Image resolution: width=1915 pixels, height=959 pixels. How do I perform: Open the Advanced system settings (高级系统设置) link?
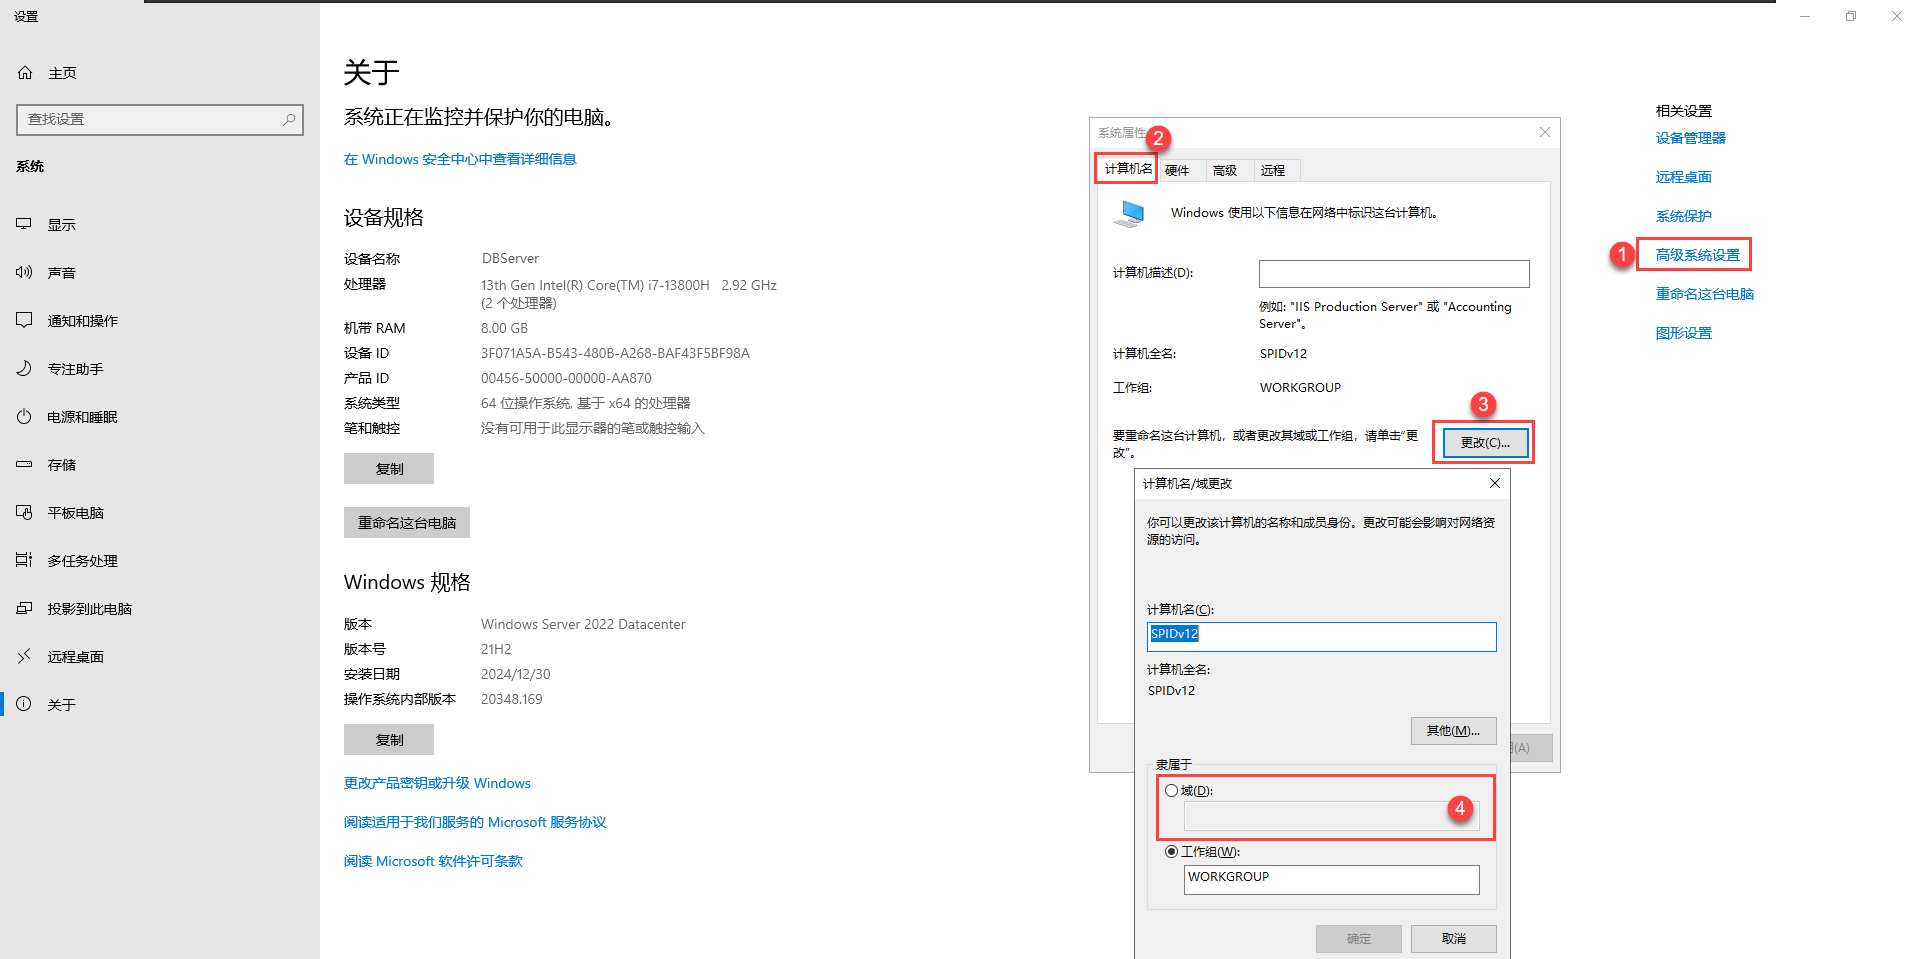[x=1697, y=255]
